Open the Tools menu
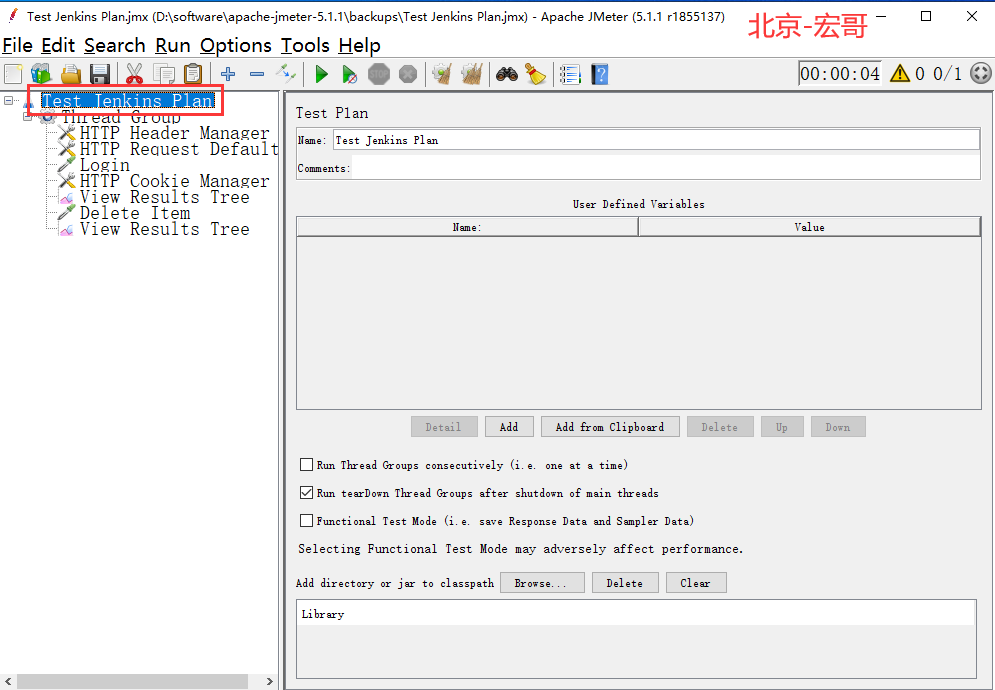 coord(305,46)
